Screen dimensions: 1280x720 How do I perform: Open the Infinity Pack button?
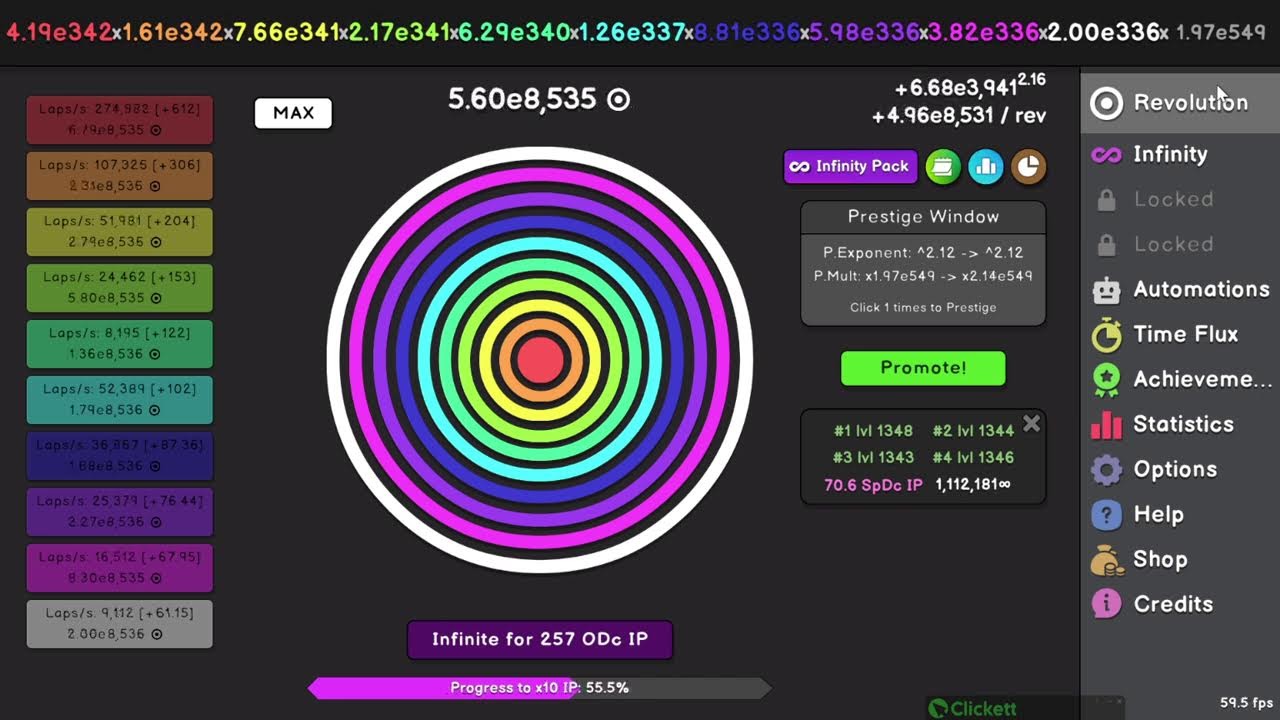850,167
